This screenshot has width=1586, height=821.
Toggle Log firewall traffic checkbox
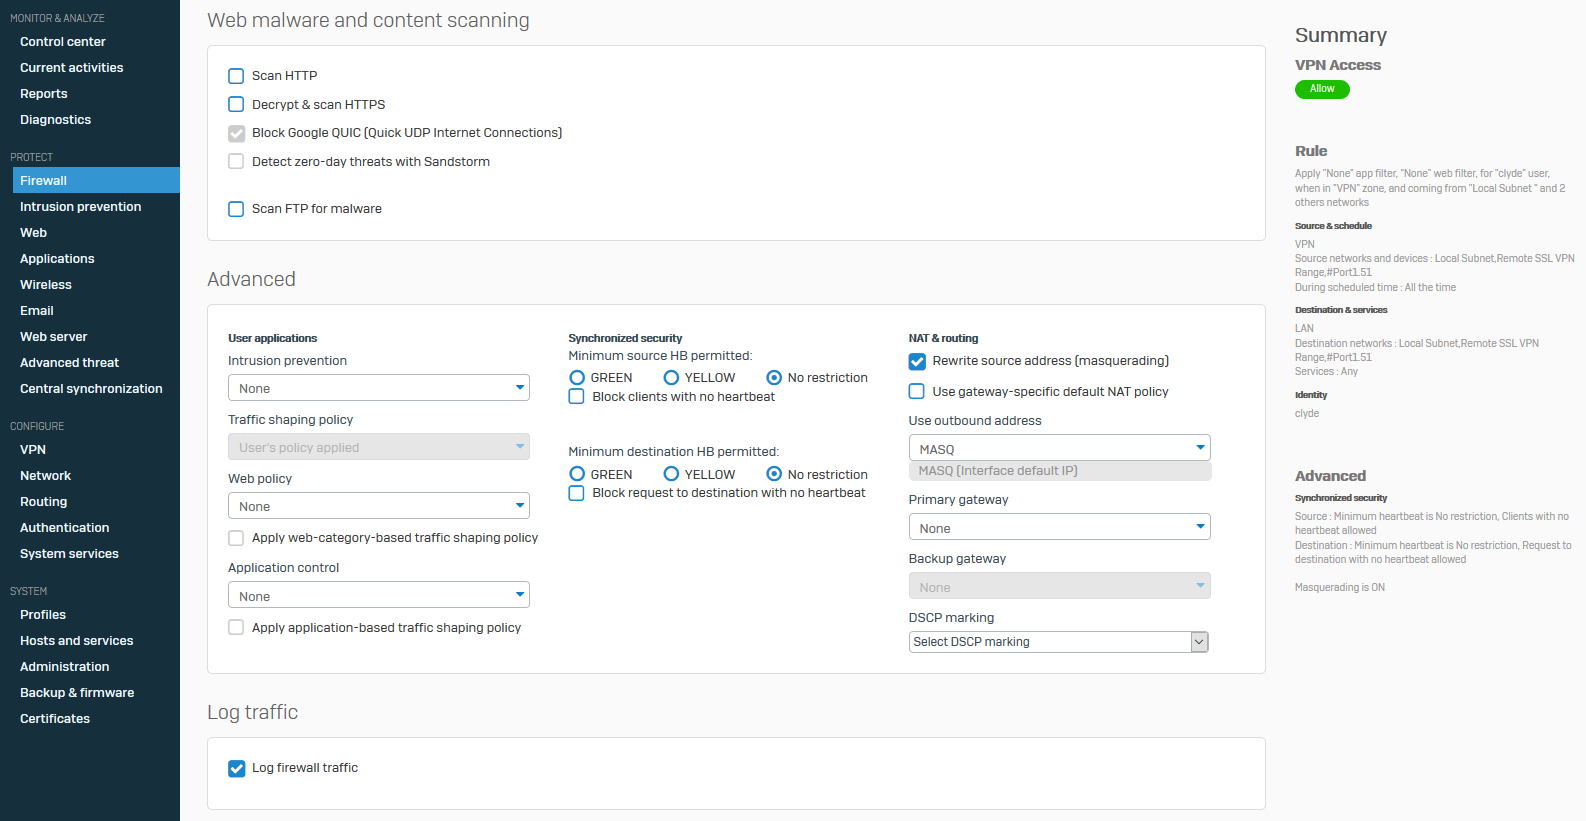pyautogui.click(x=237, y=768)
